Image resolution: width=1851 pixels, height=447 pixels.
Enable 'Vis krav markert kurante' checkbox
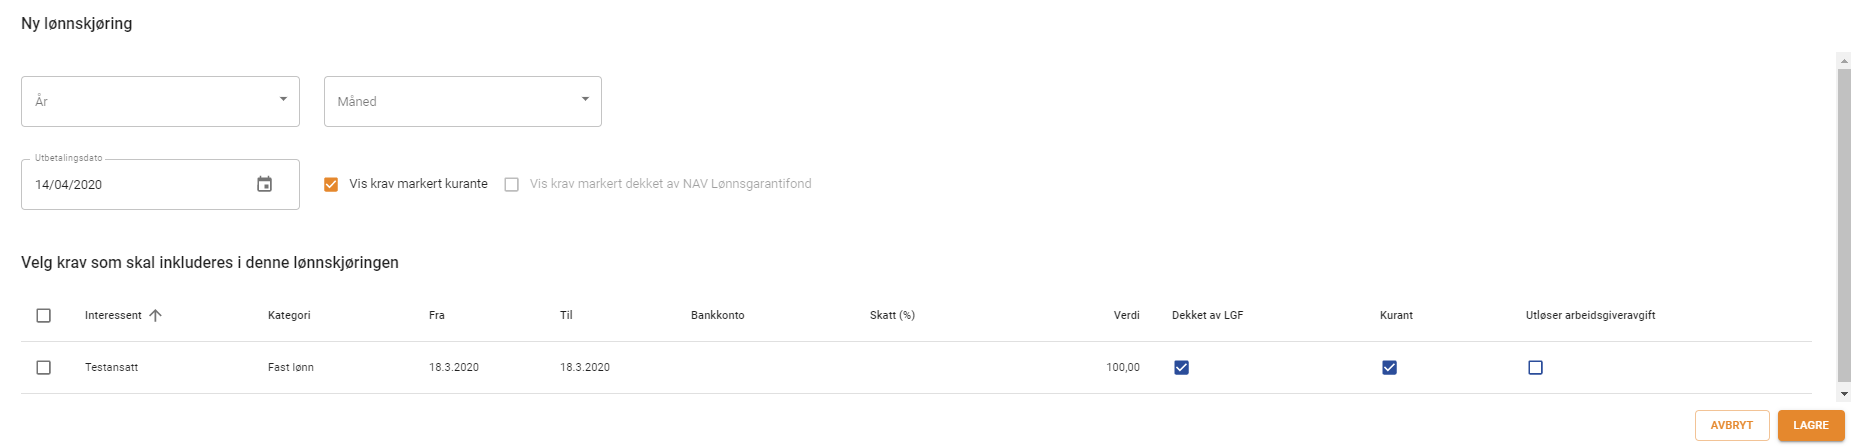pyautogui.click(x=331, y=184)
